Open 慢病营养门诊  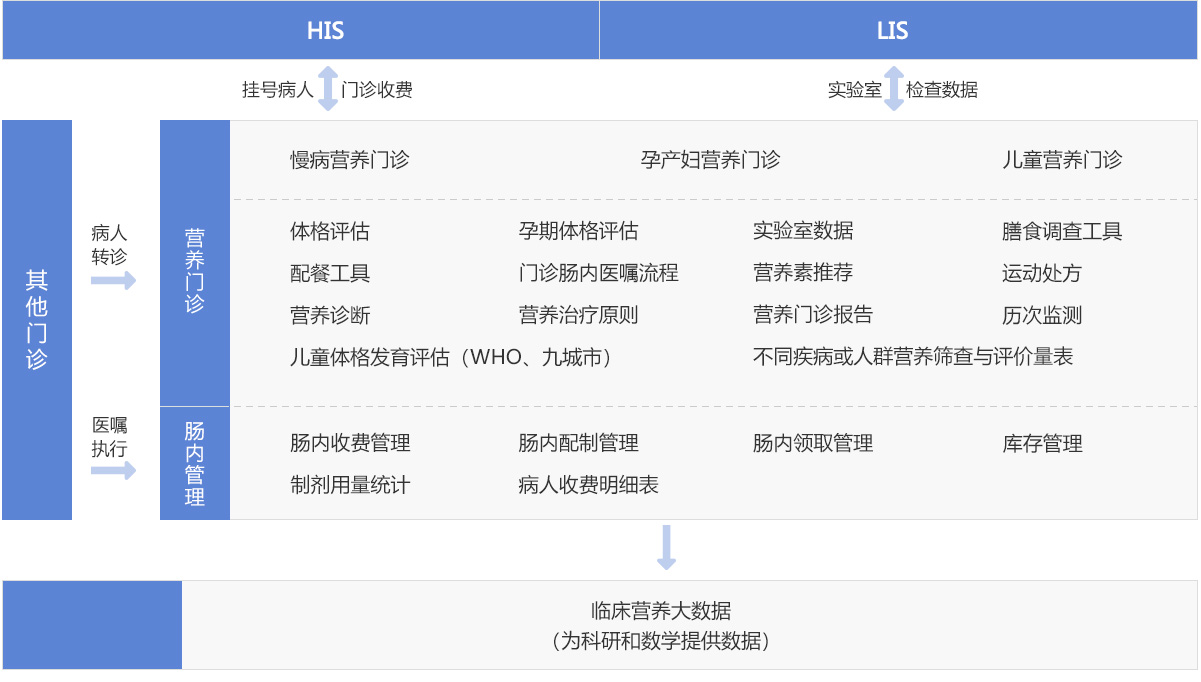pyautogui.click(x=350, y=160)
